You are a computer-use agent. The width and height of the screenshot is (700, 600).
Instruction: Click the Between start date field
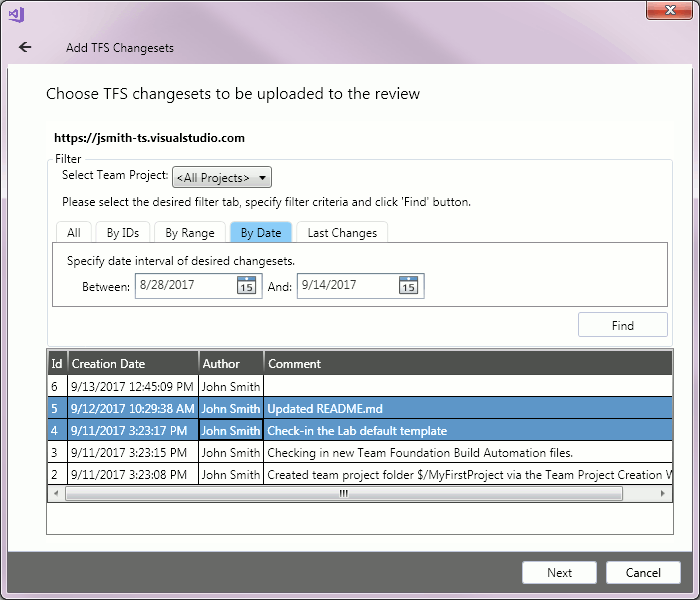coord(185,286)
